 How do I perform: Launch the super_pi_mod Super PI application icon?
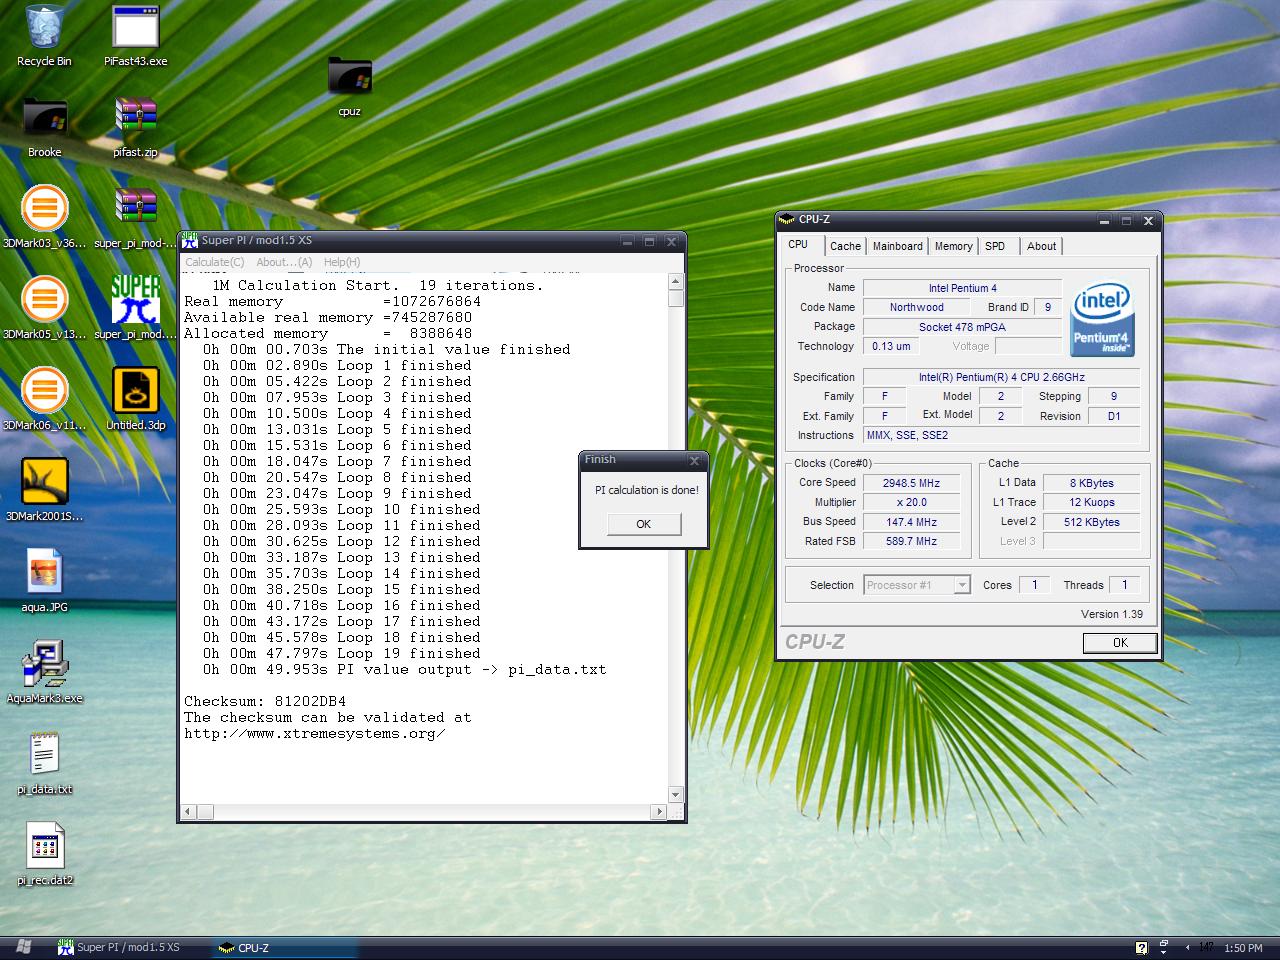coord(135,300)
